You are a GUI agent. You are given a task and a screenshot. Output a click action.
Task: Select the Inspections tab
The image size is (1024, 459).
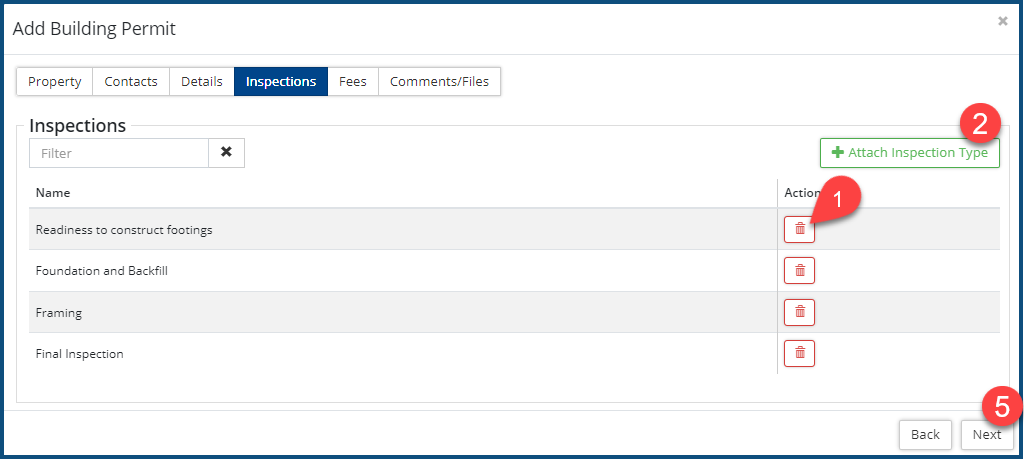click(281, 82)
